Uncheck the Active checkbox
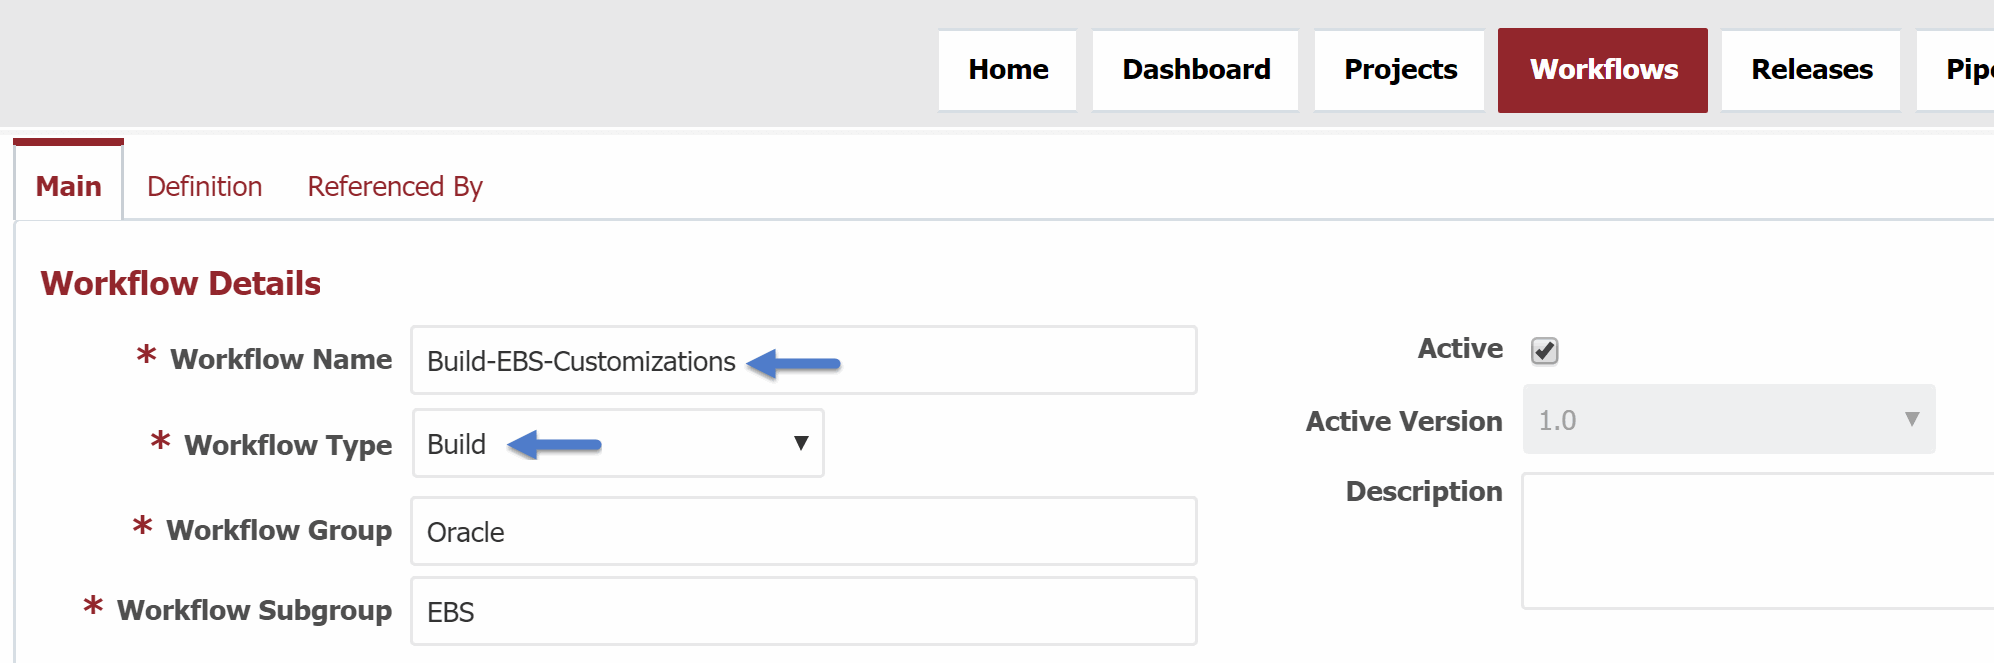The height and width of the screenshot is (663, 1994). point(1544,350)
